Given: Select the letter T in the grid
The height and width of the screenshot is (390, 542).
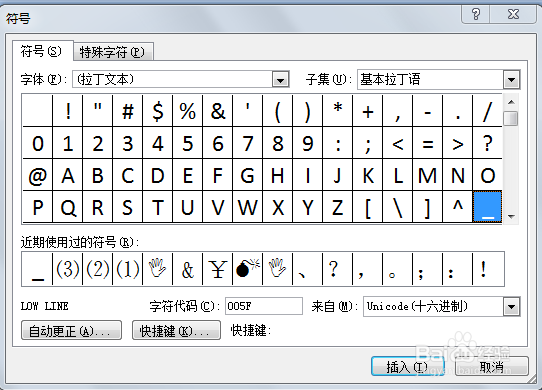Looking at the screenshot, I should pyautogui.click(x=158, y=207).
